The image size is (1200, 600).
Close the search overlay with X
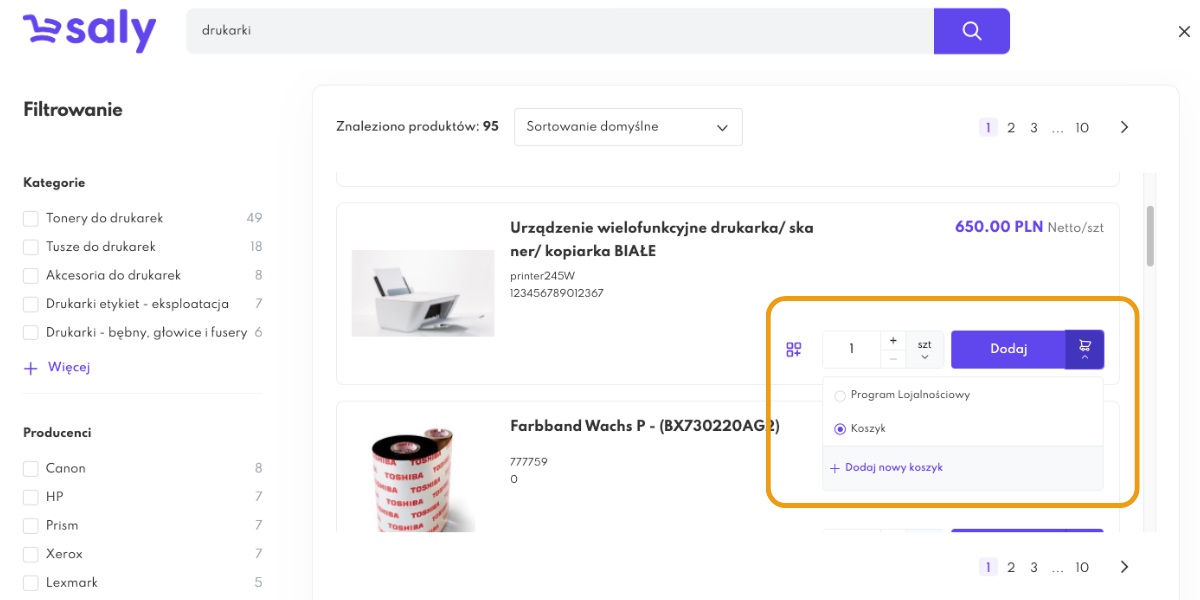1184,32
